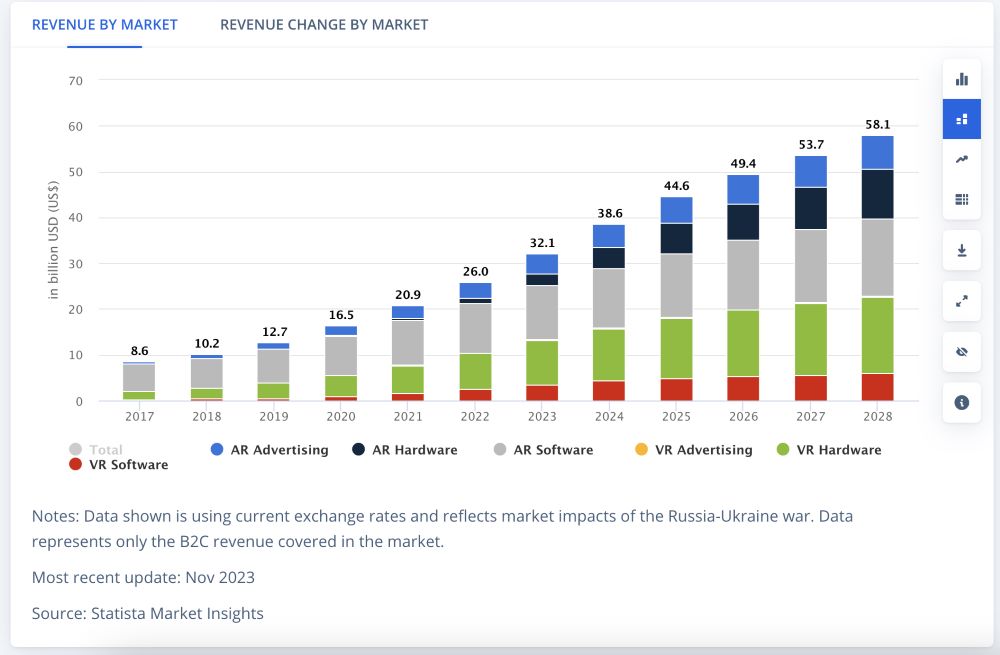The height and width of the screenshot is (655, 1000).
Task: Toggle the VR Software legend entry
Action: pos(118,465)
